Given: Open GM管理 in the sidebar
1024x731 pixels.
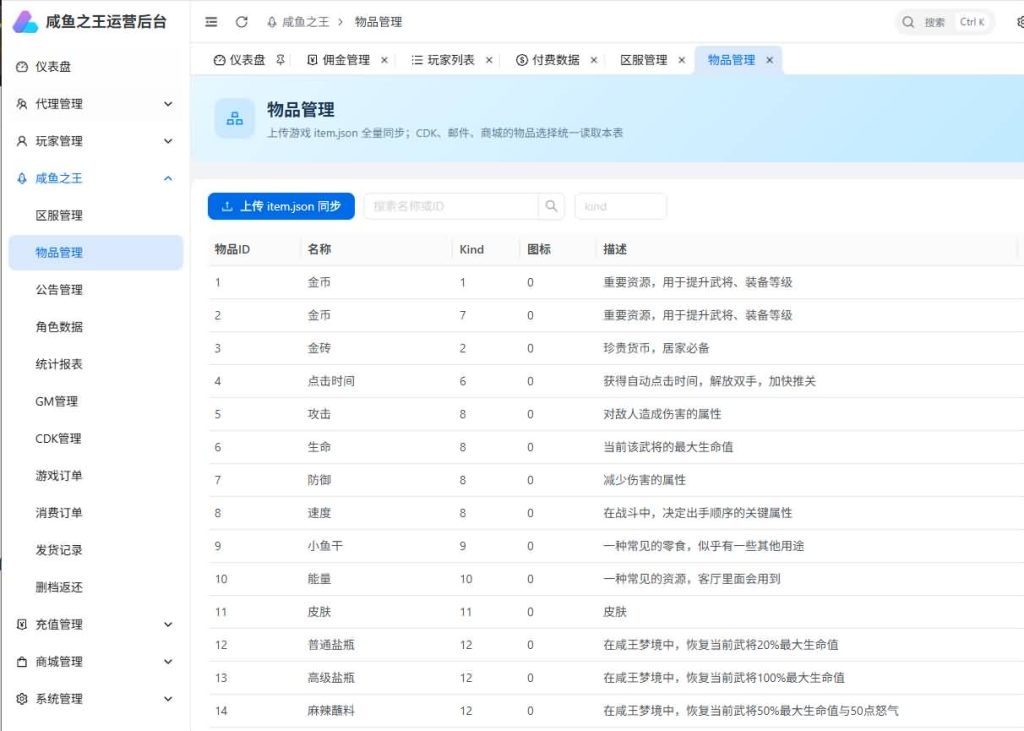Looking at the screenshot, I should pyautogui.click(x=95, y=402).
